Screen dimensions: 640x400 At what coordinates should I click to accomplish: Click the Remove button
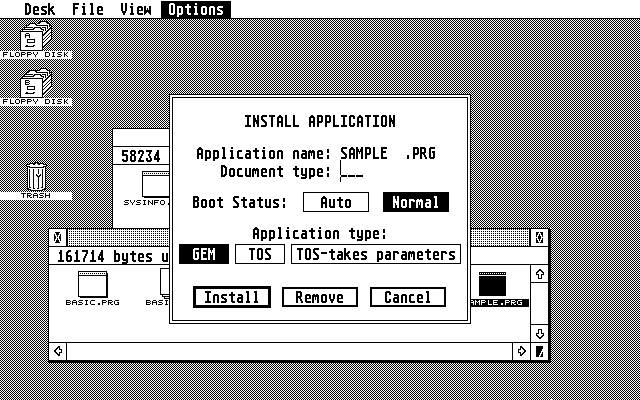point(320,297)
